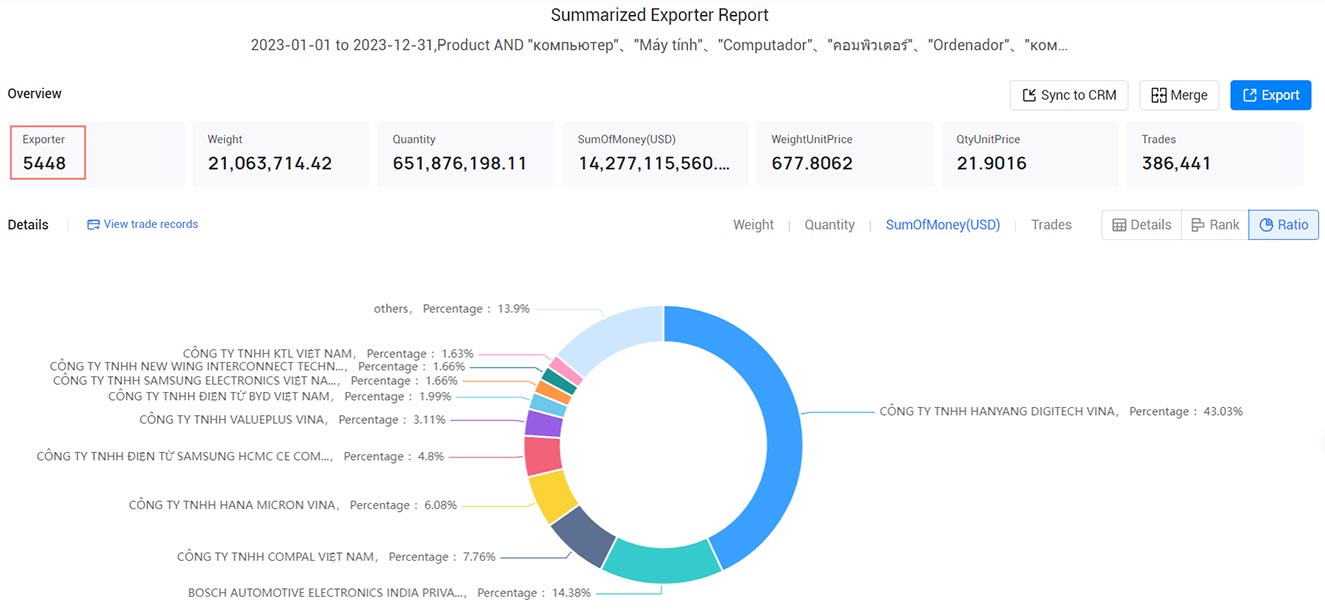Screen dimensions: 1325x614
Task: Select the SumOfMoney(USD) metric
Action: tap(943, 225)
